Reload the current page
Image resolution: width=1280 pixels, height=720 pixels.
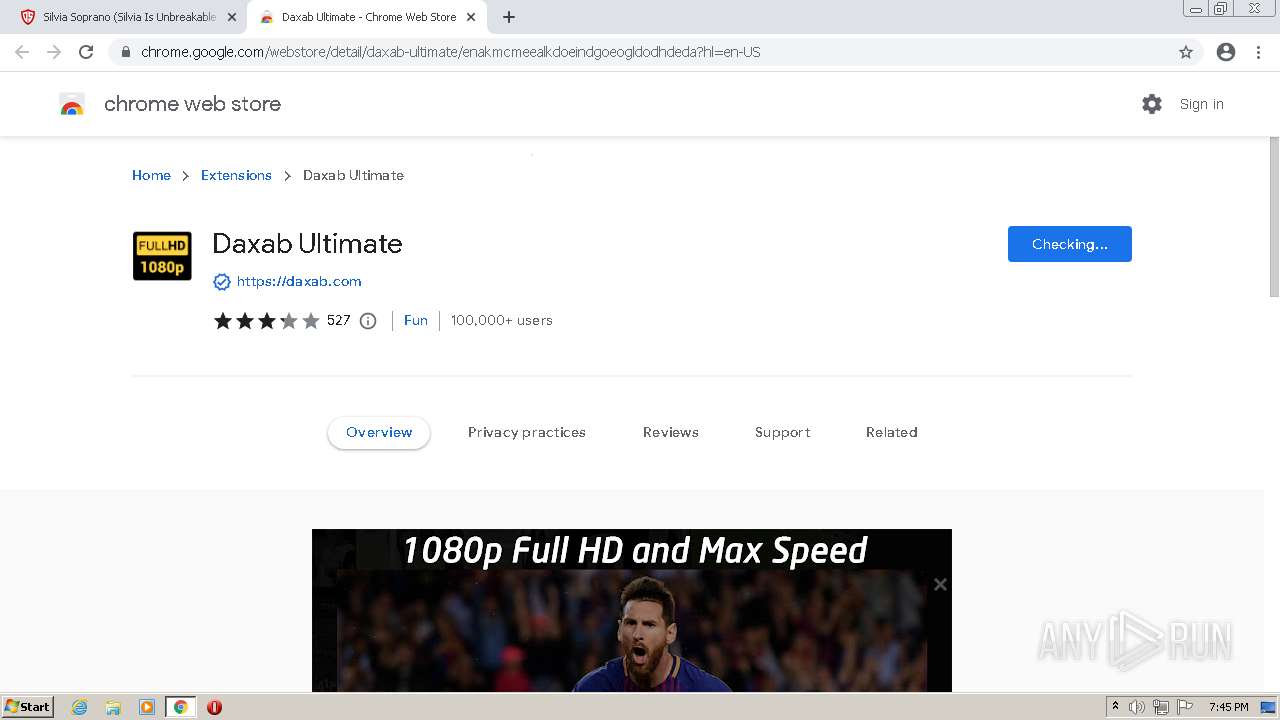pos(86,52)
